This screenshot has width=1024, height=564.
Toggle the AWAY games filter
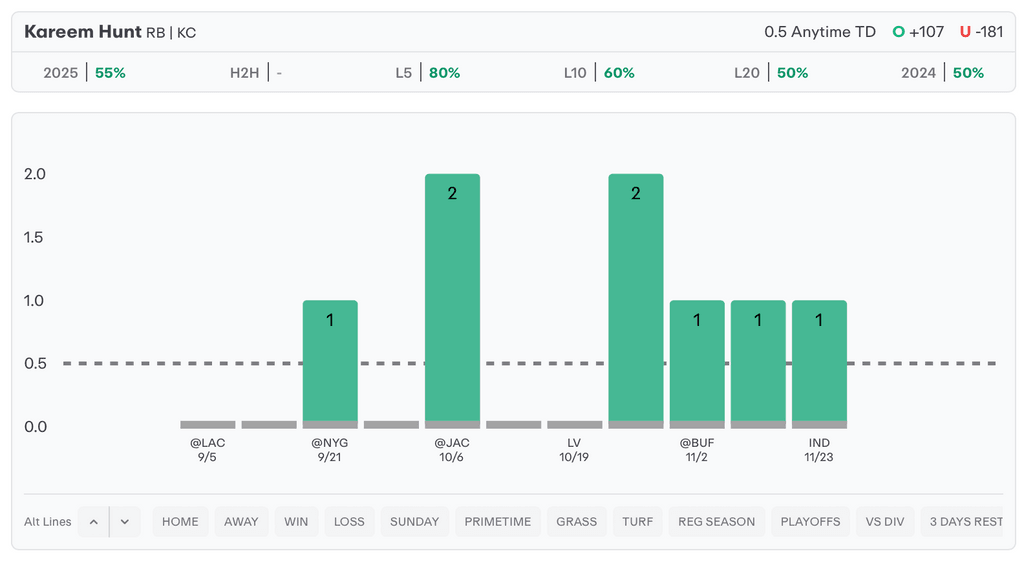pos(241,522)
